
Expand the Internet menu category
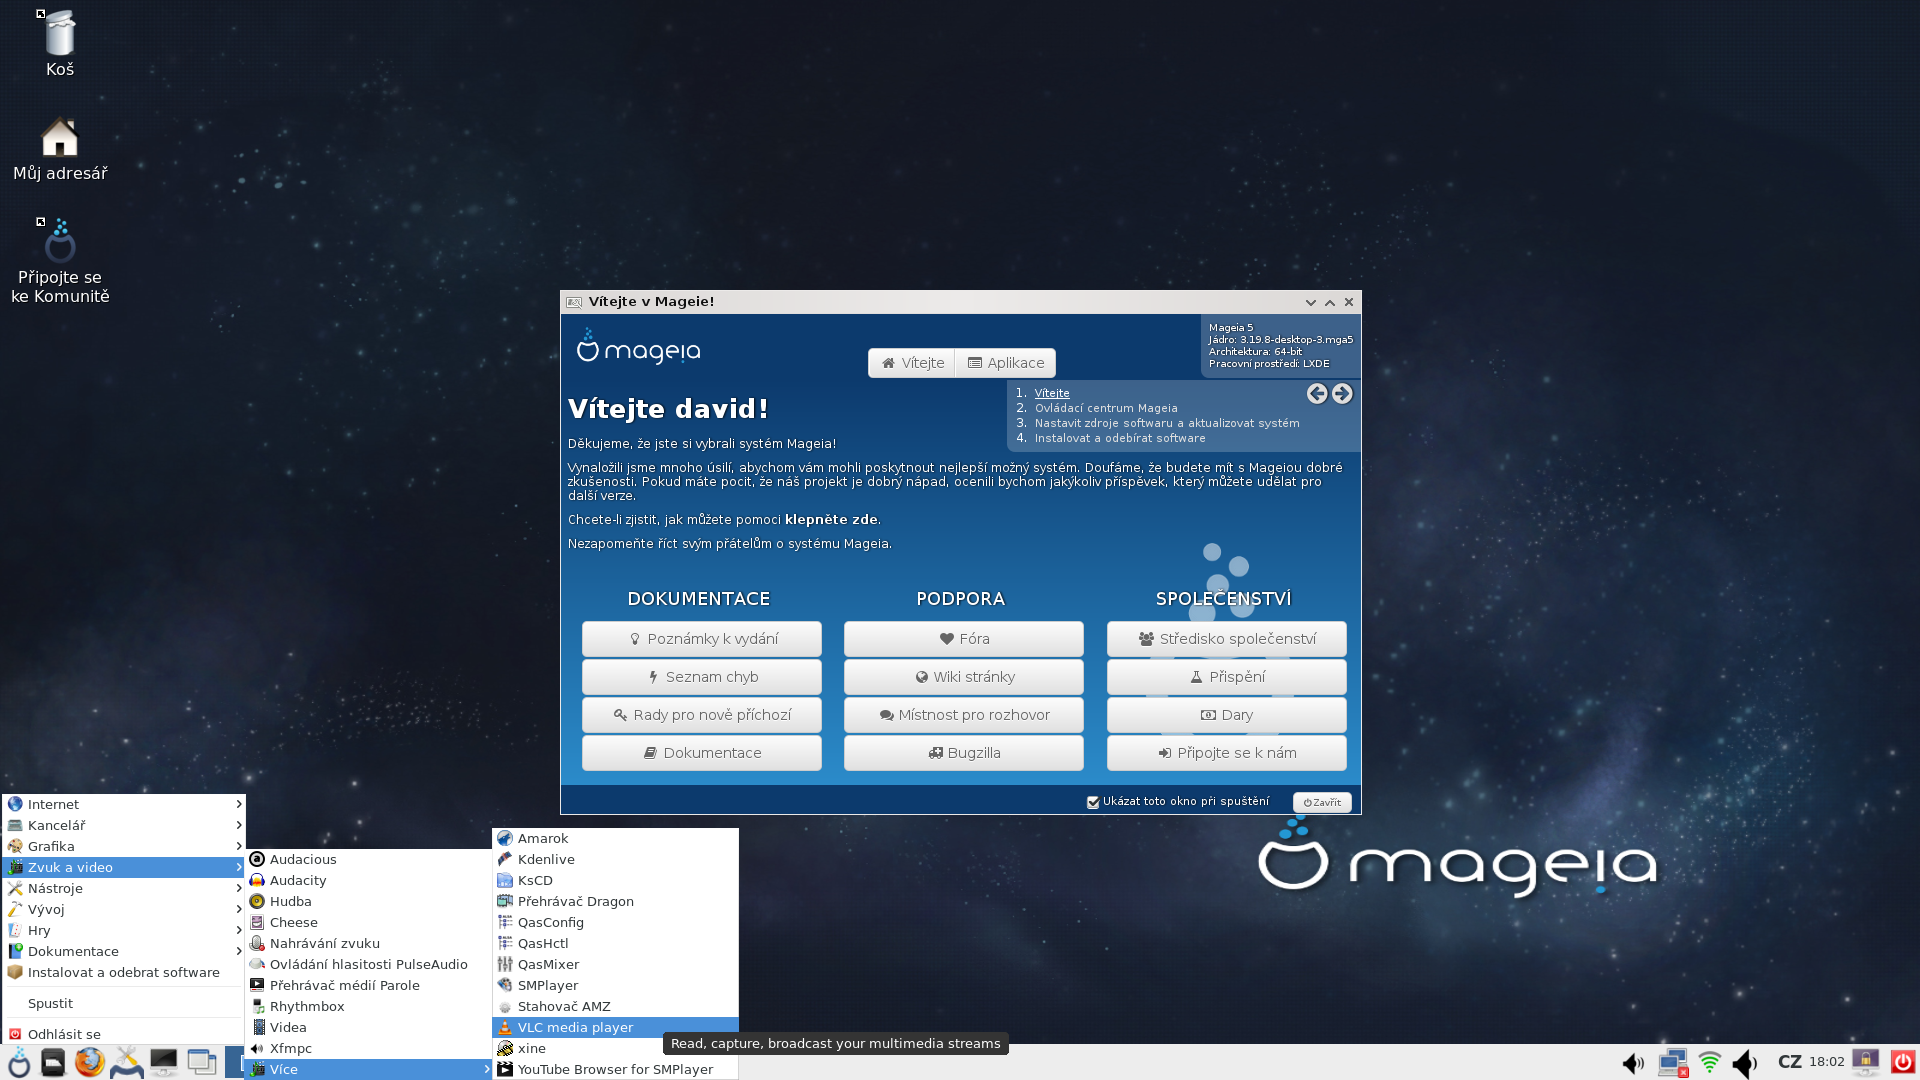[x=124, y=804]
